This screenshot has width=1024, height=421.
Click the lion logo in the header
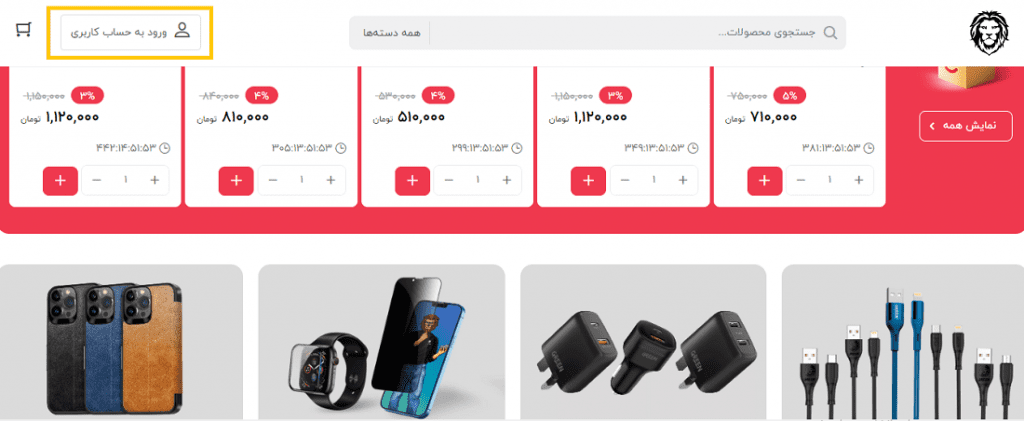coord(988,33)
